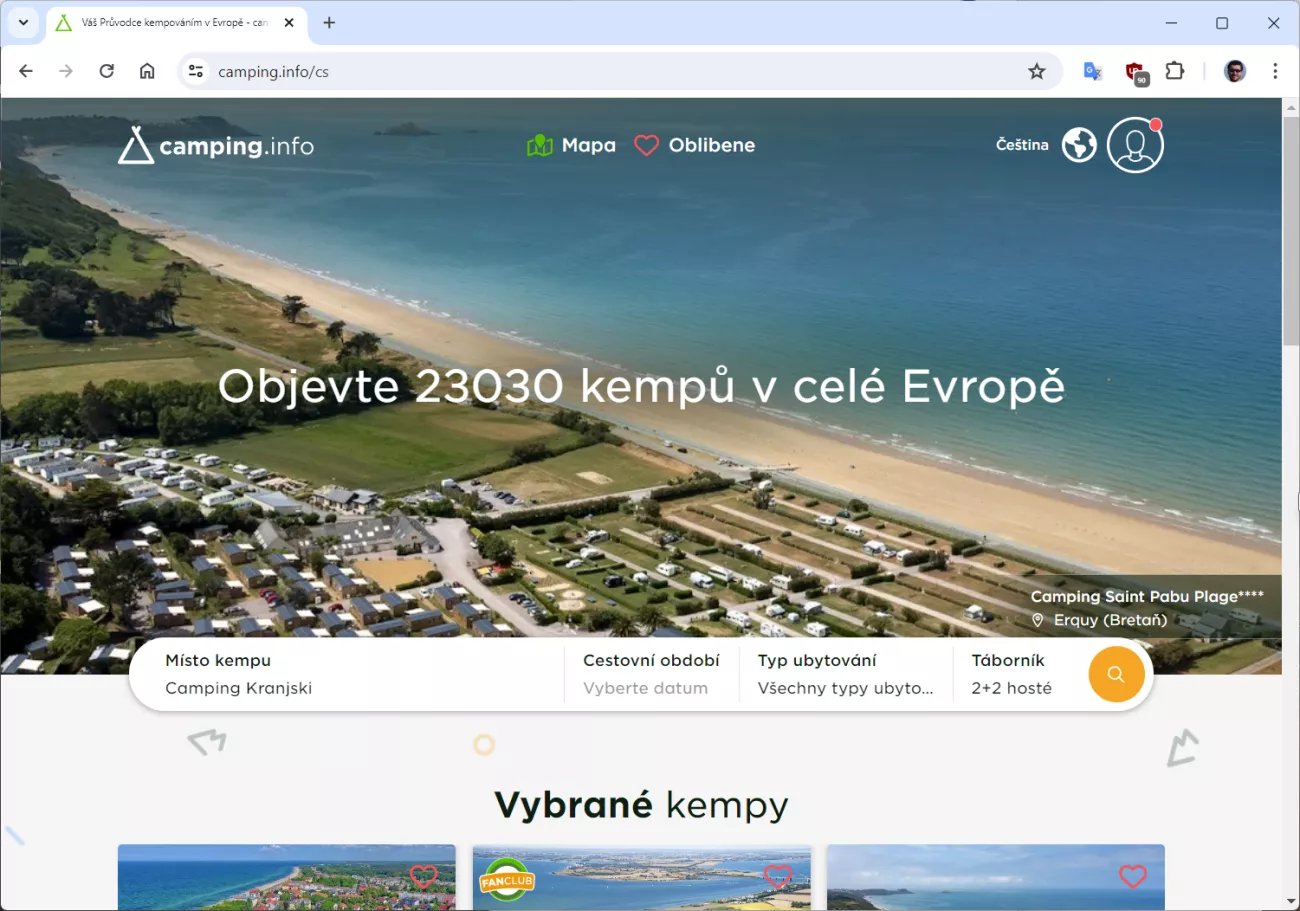Click the camping.info logo
The height and width of the screenshot is (911, 1300).
(x=216, y=146)
